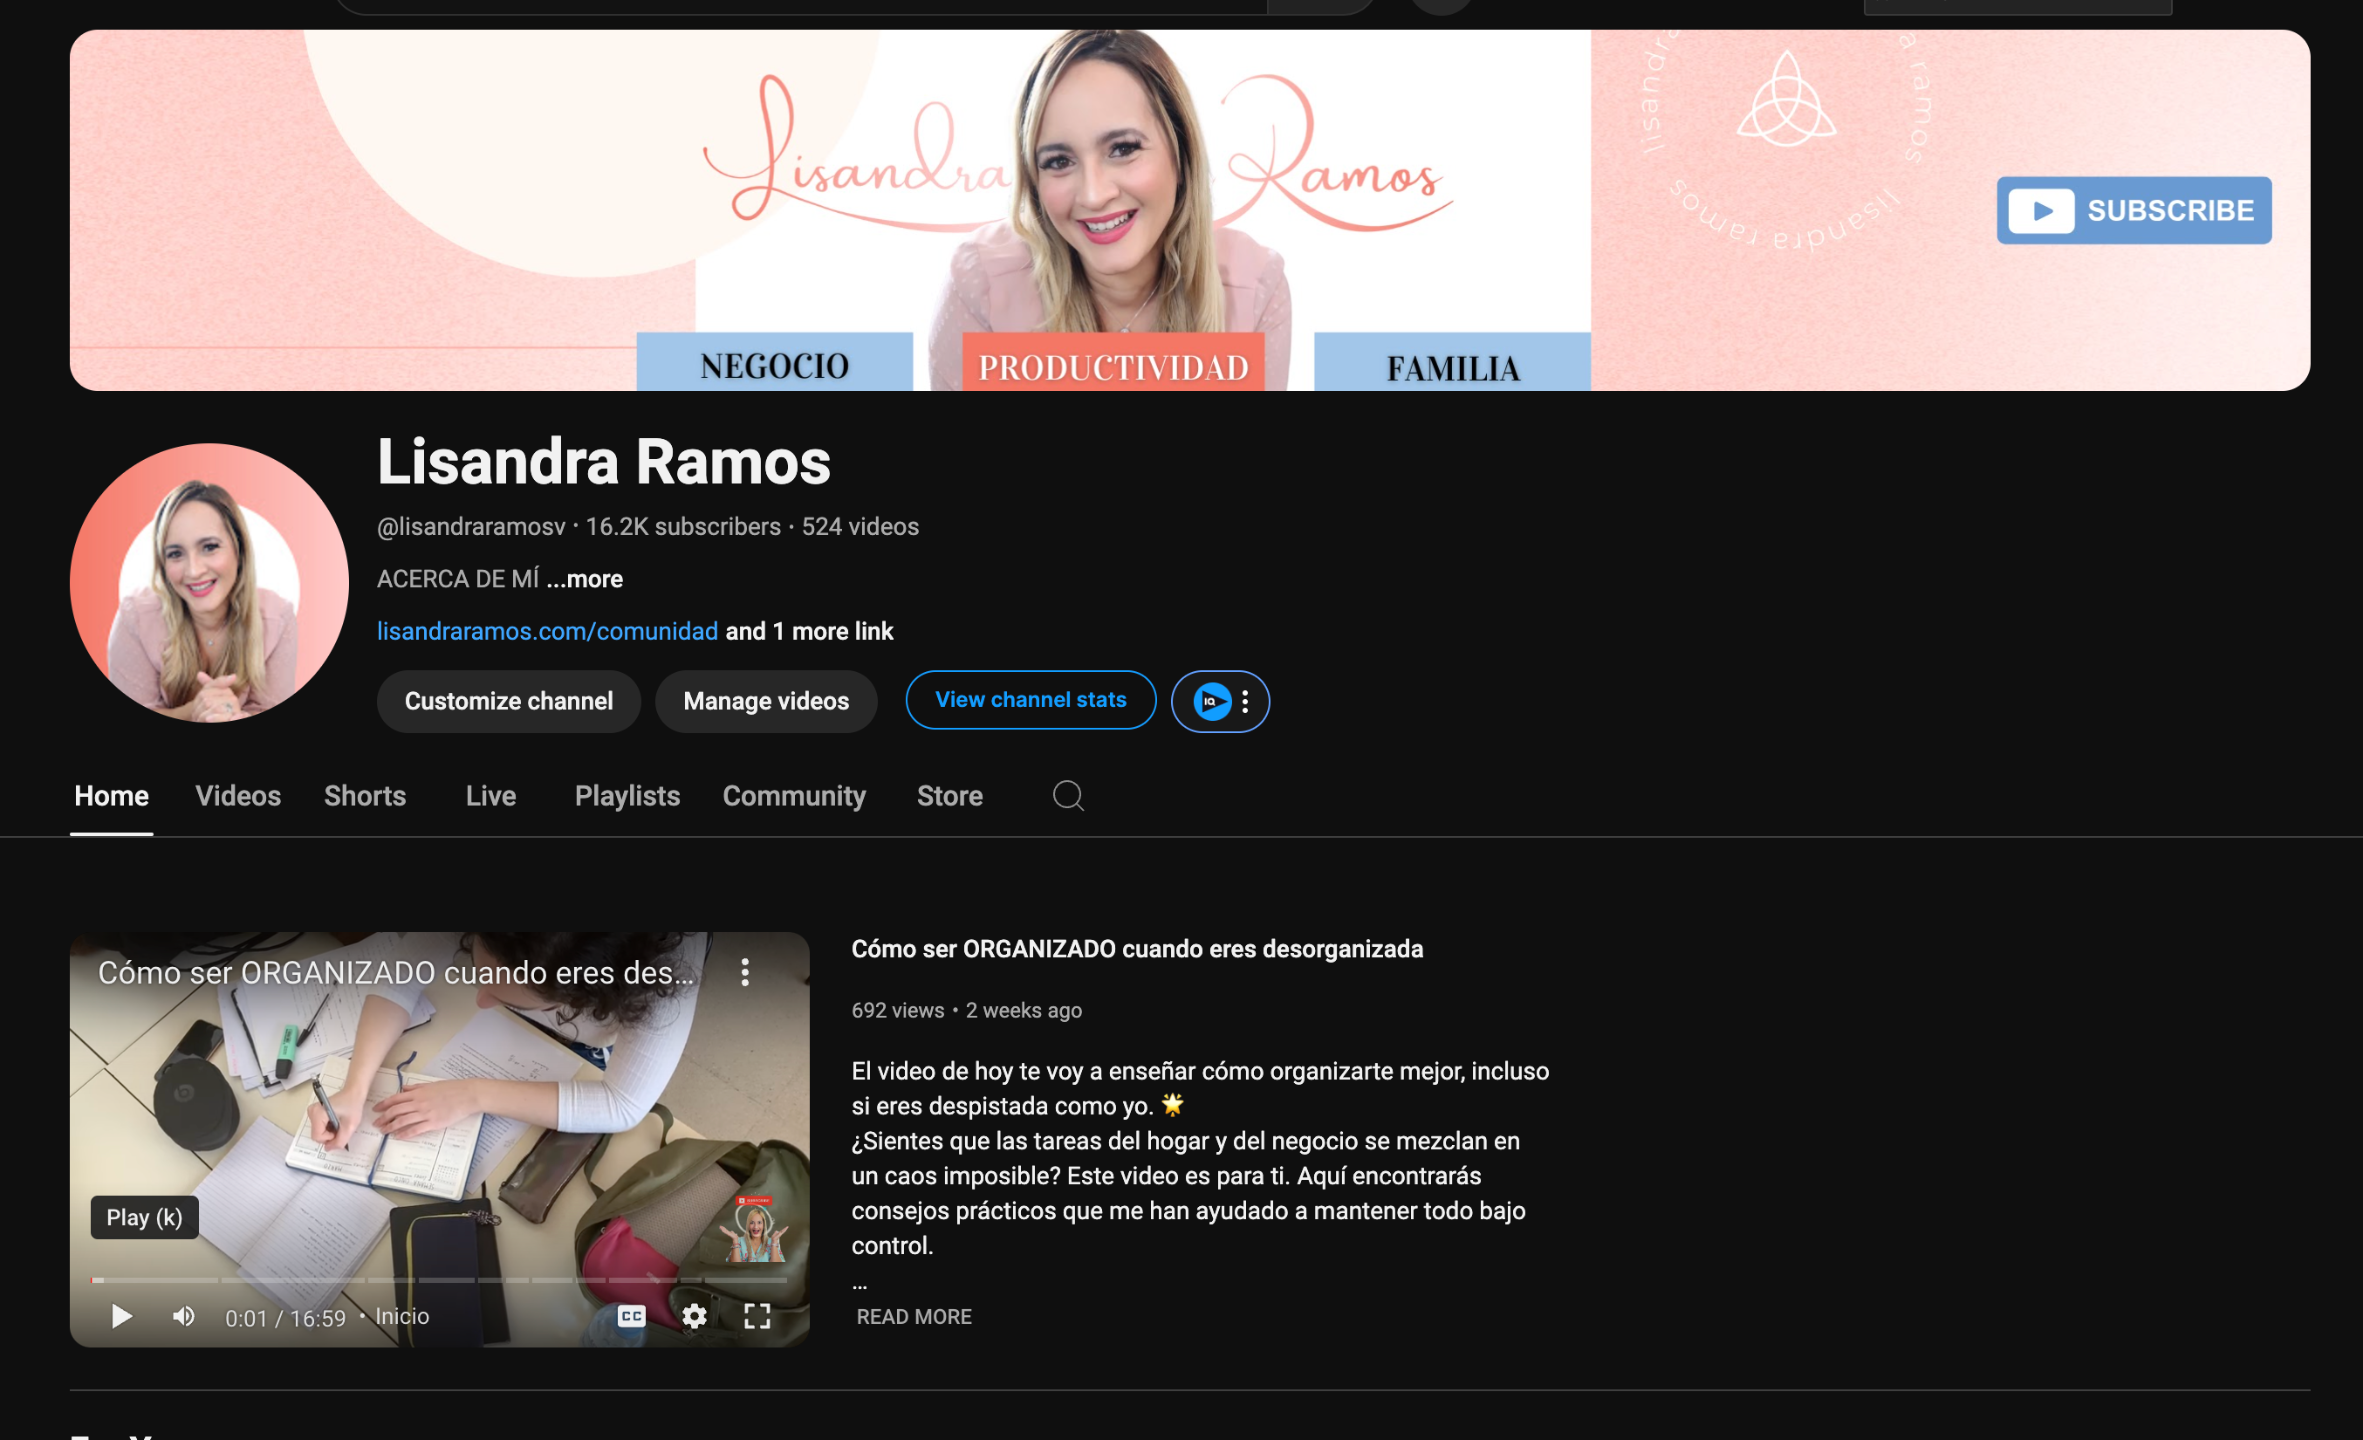Toggle closed captions CC button

coord(631,1317)
